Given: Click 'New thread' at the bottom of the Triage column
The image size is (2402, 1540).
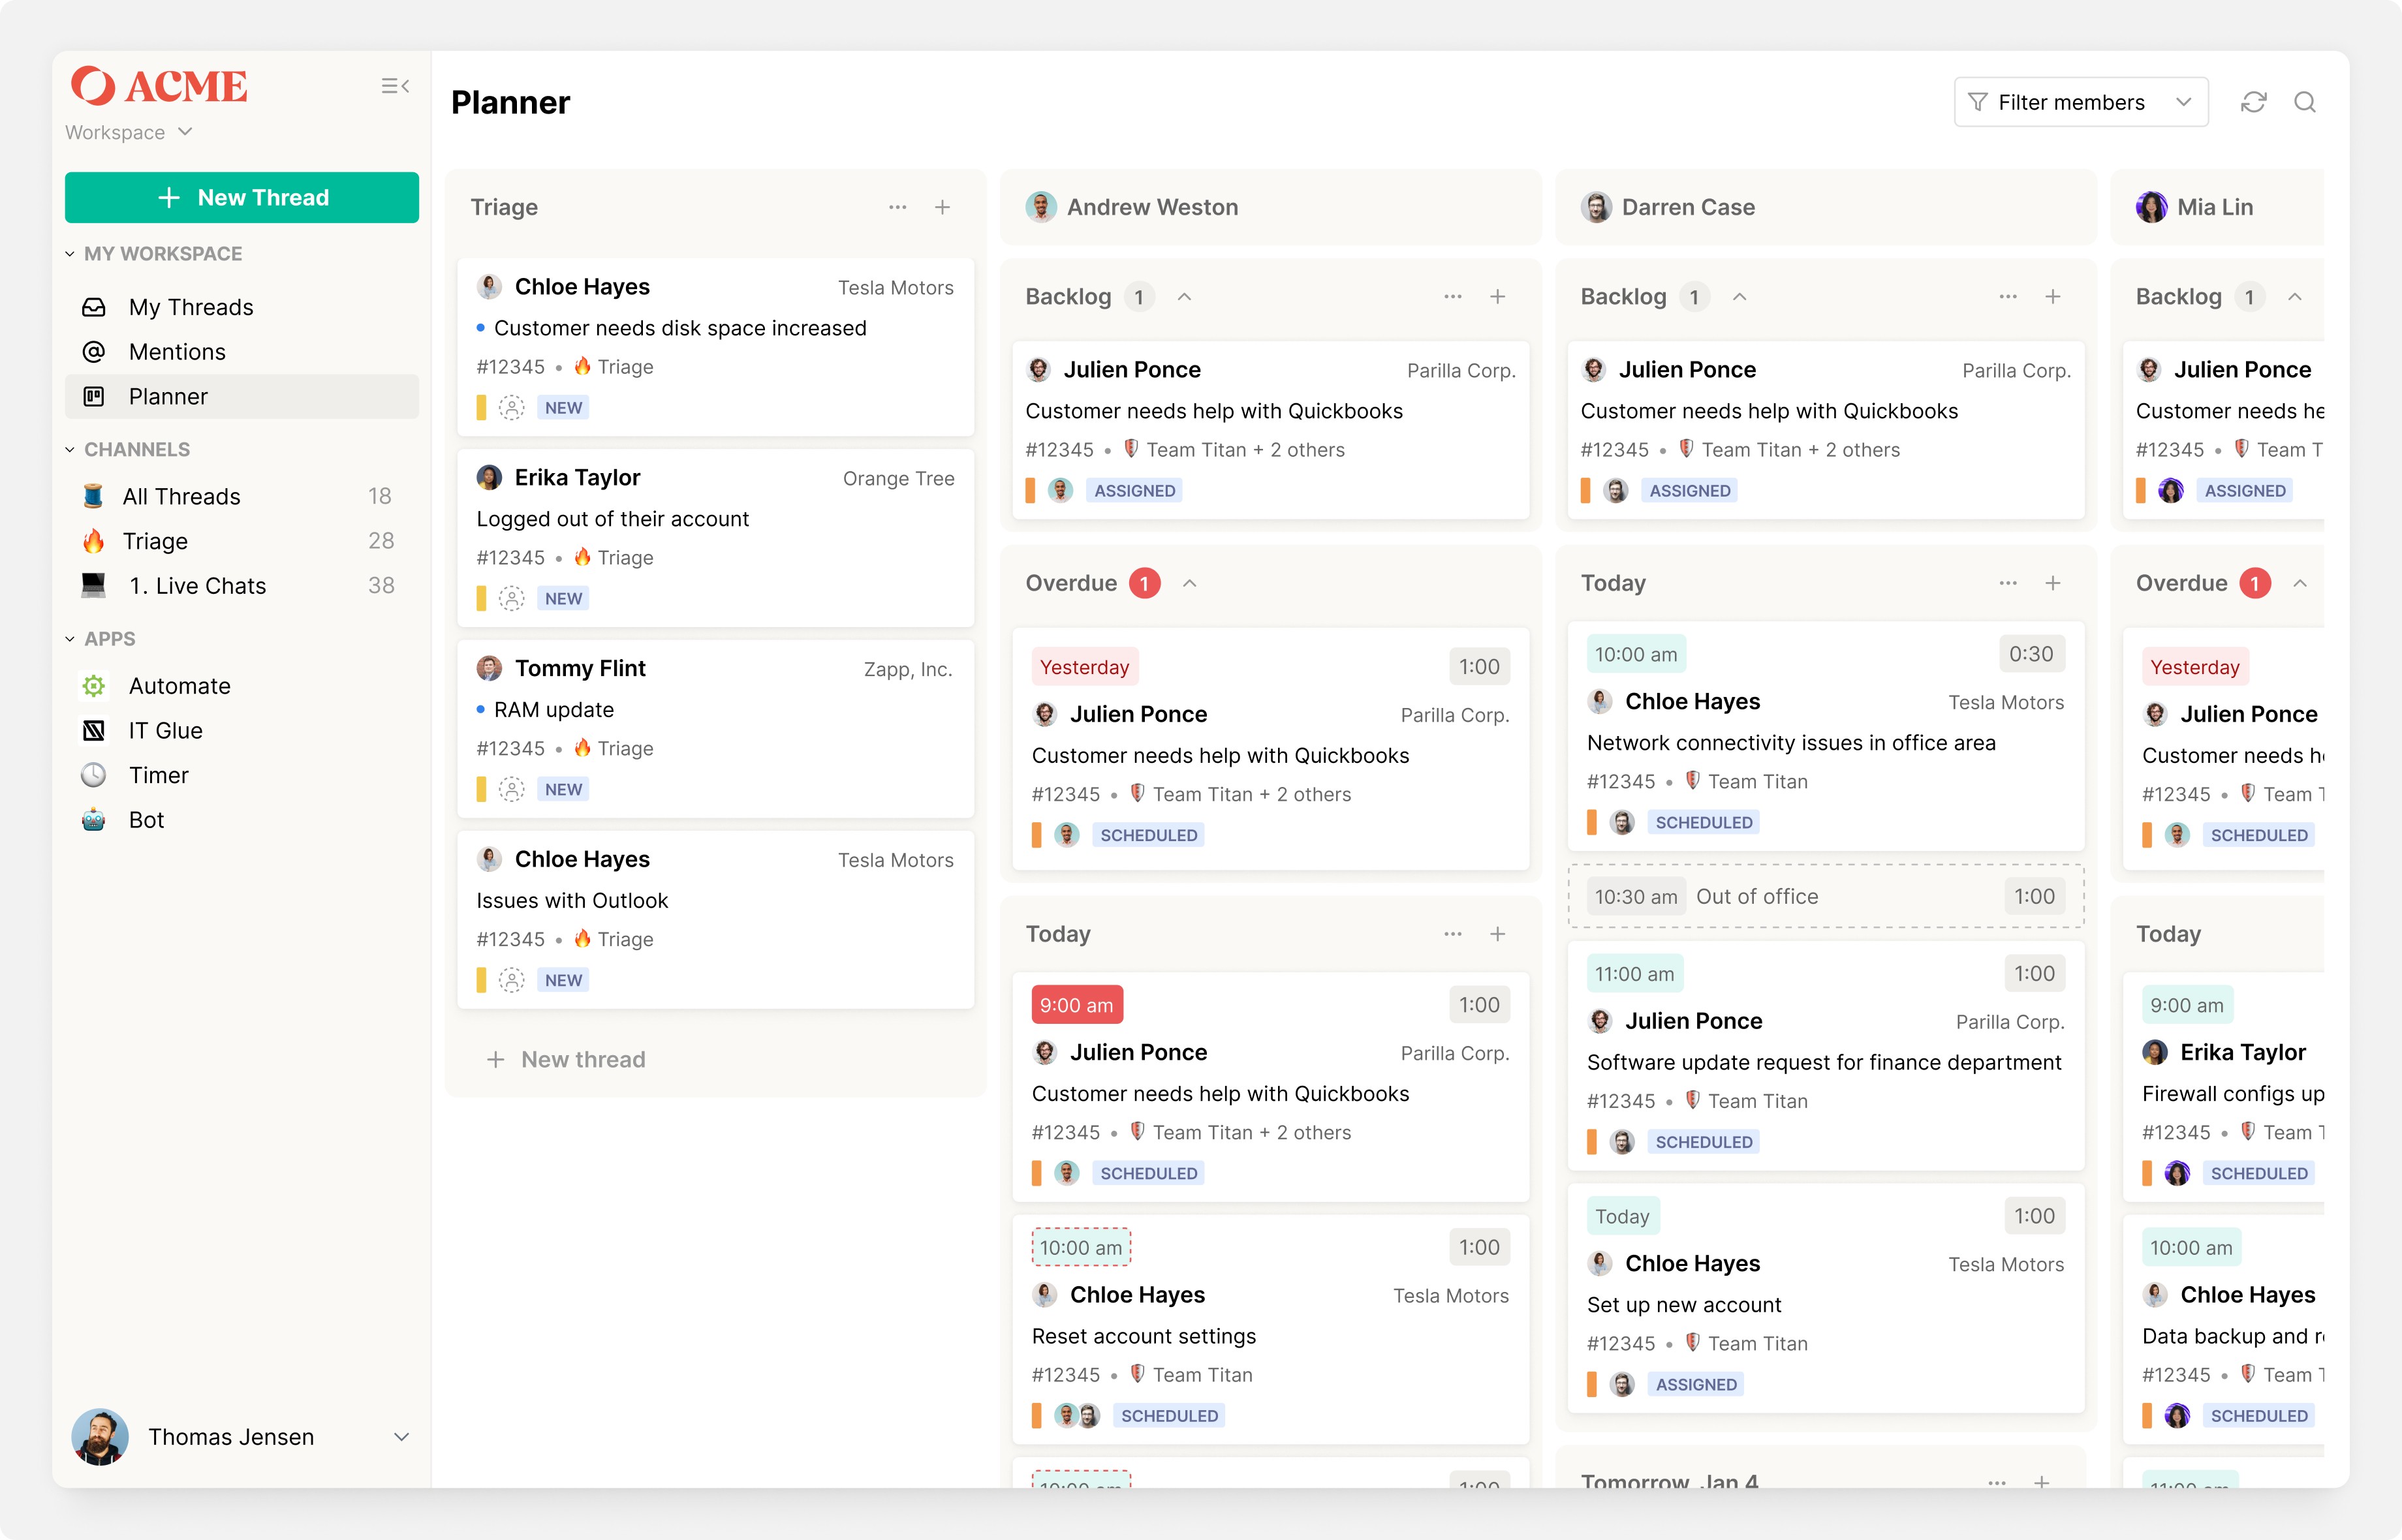Looking at the screenshot, I should (x=566, y=1059).
